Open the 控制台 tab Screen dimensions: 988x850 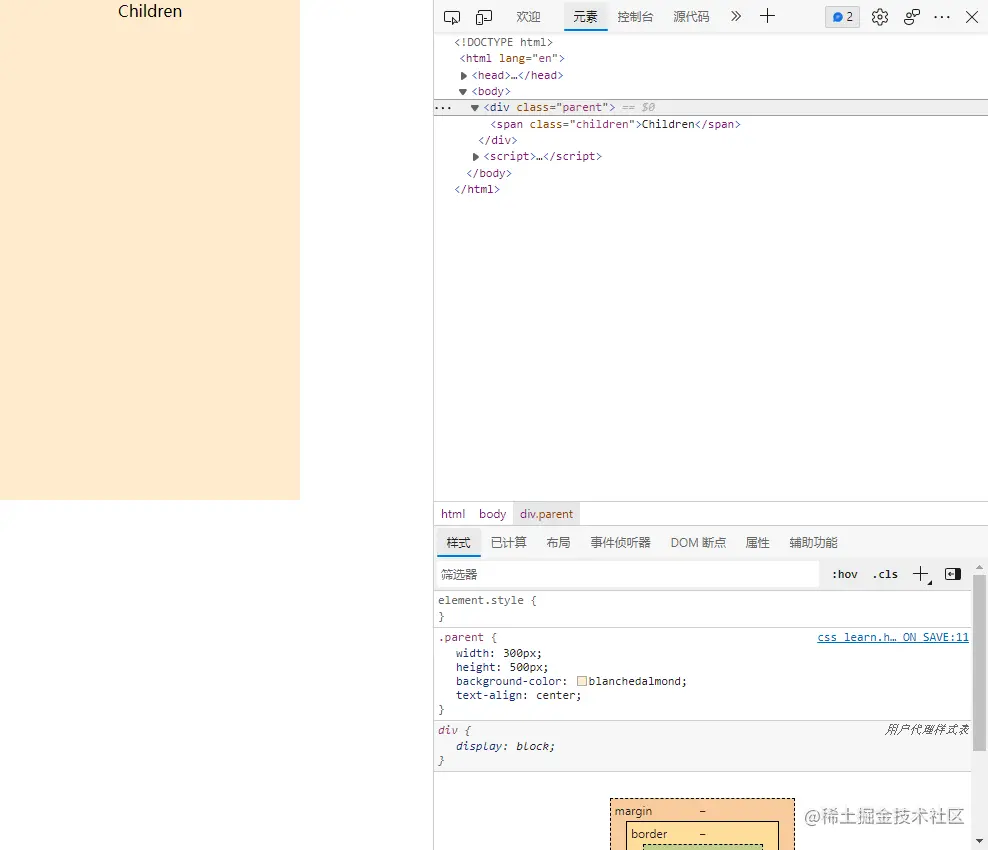click(x=635, y=17)
